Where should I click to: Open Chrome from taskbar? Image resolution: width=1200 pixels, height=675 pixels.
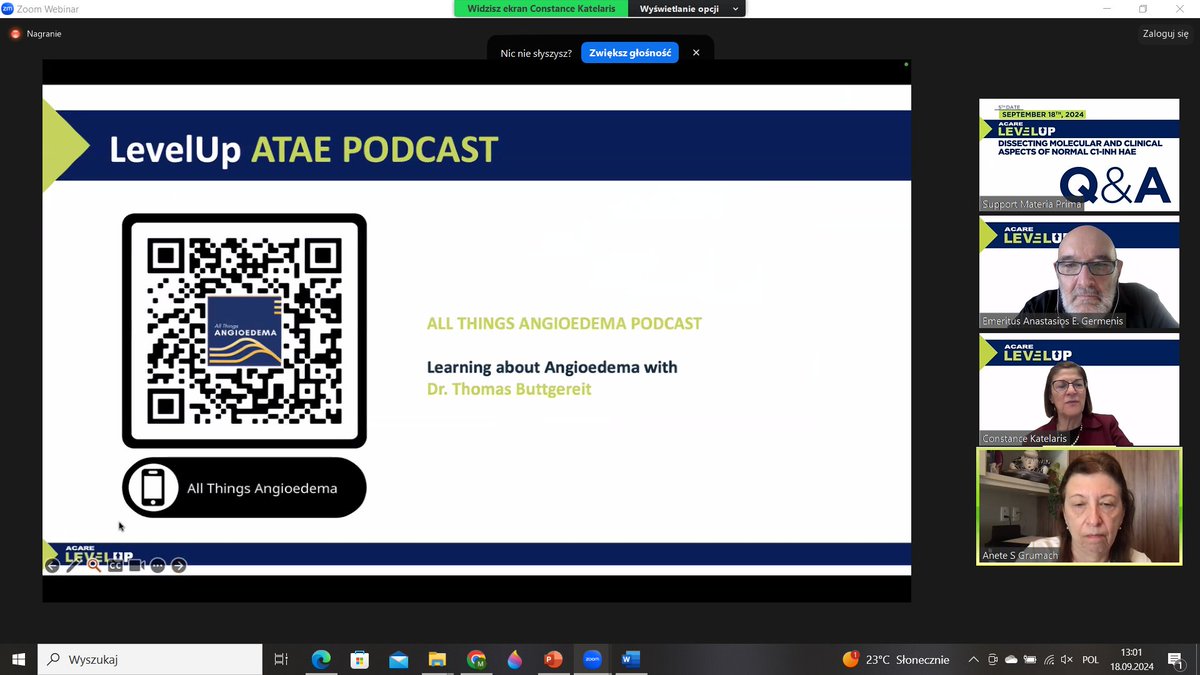[476, 659]
